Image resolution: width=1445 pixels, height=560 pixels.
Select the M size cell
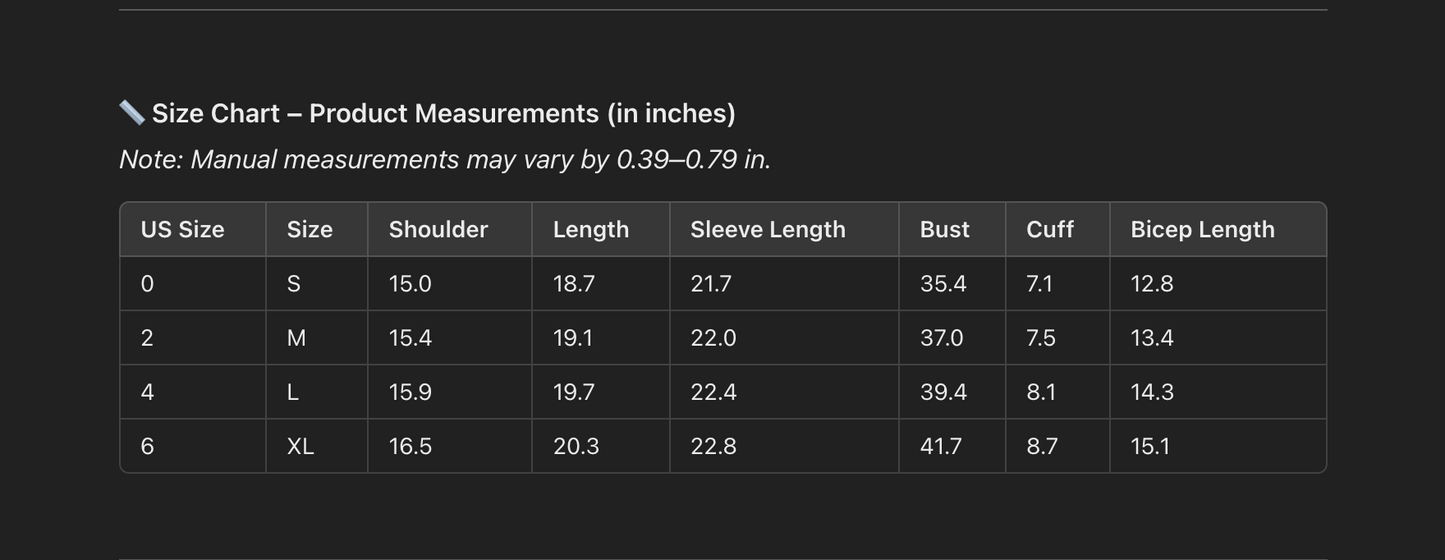point(296,338)
